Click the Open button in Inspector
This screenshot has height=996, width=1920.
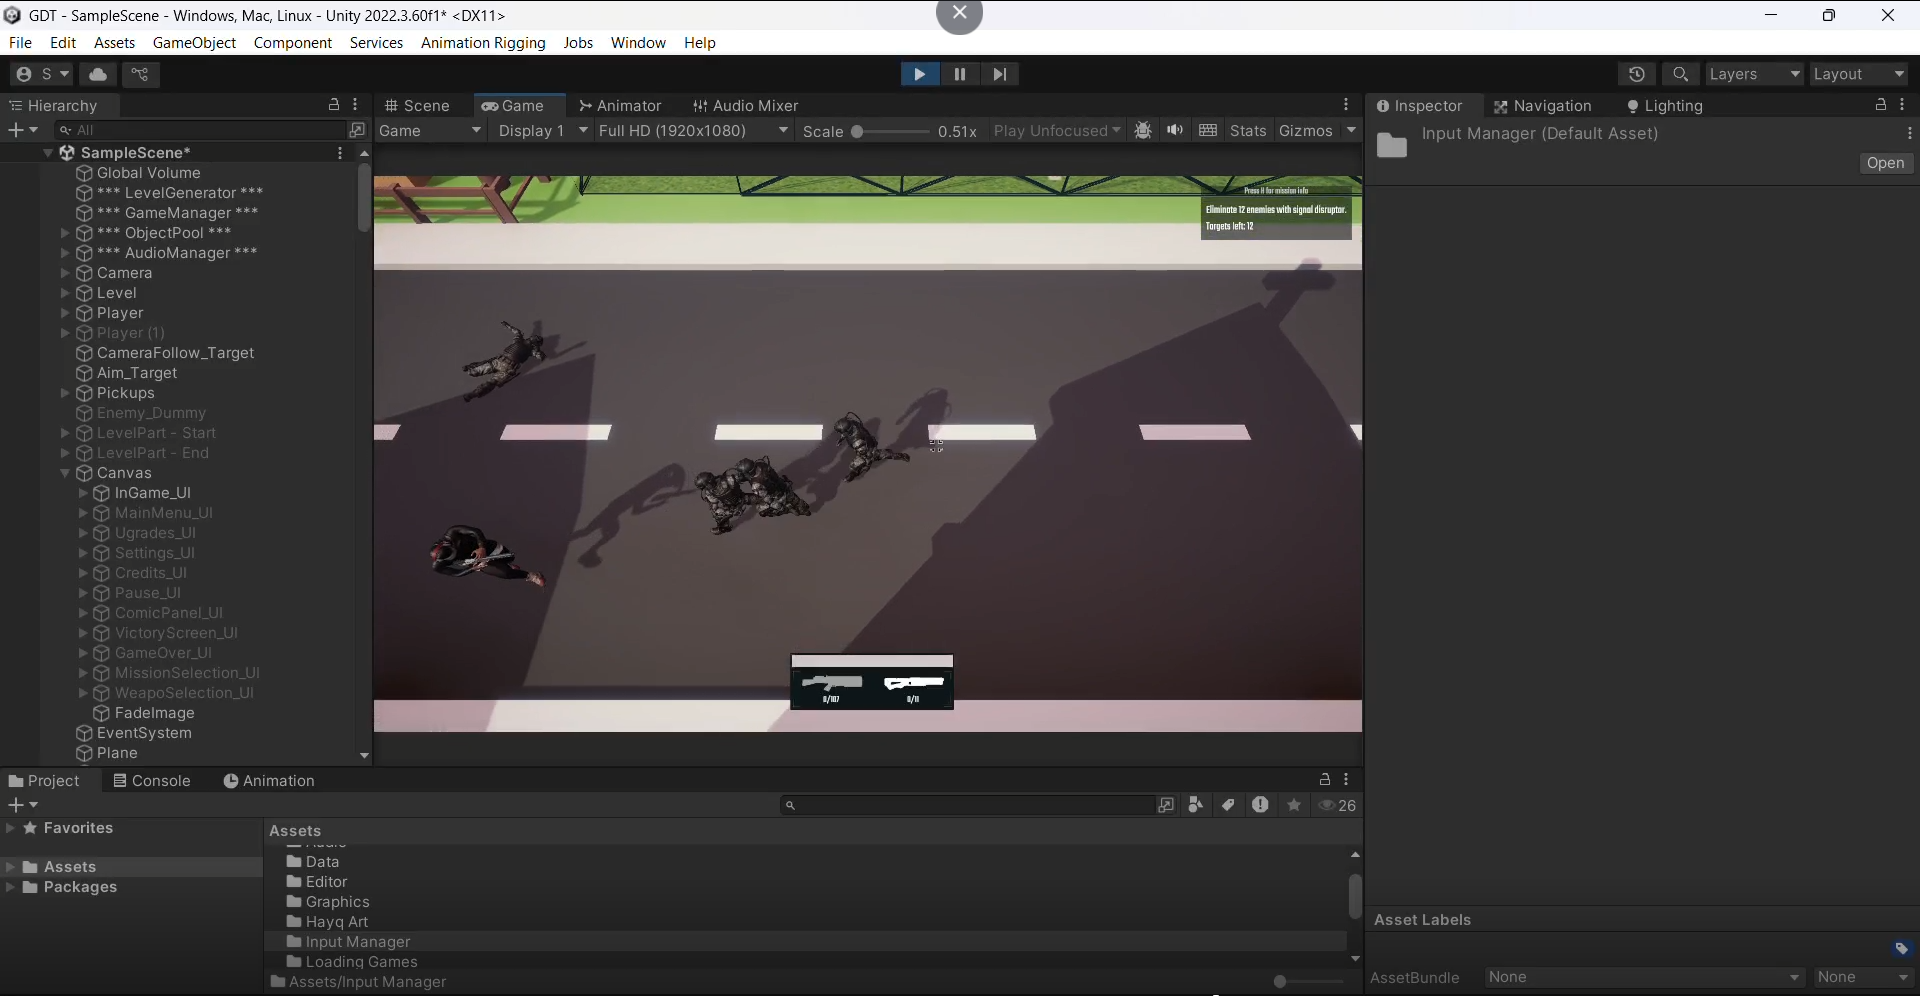coord(1885,164)
